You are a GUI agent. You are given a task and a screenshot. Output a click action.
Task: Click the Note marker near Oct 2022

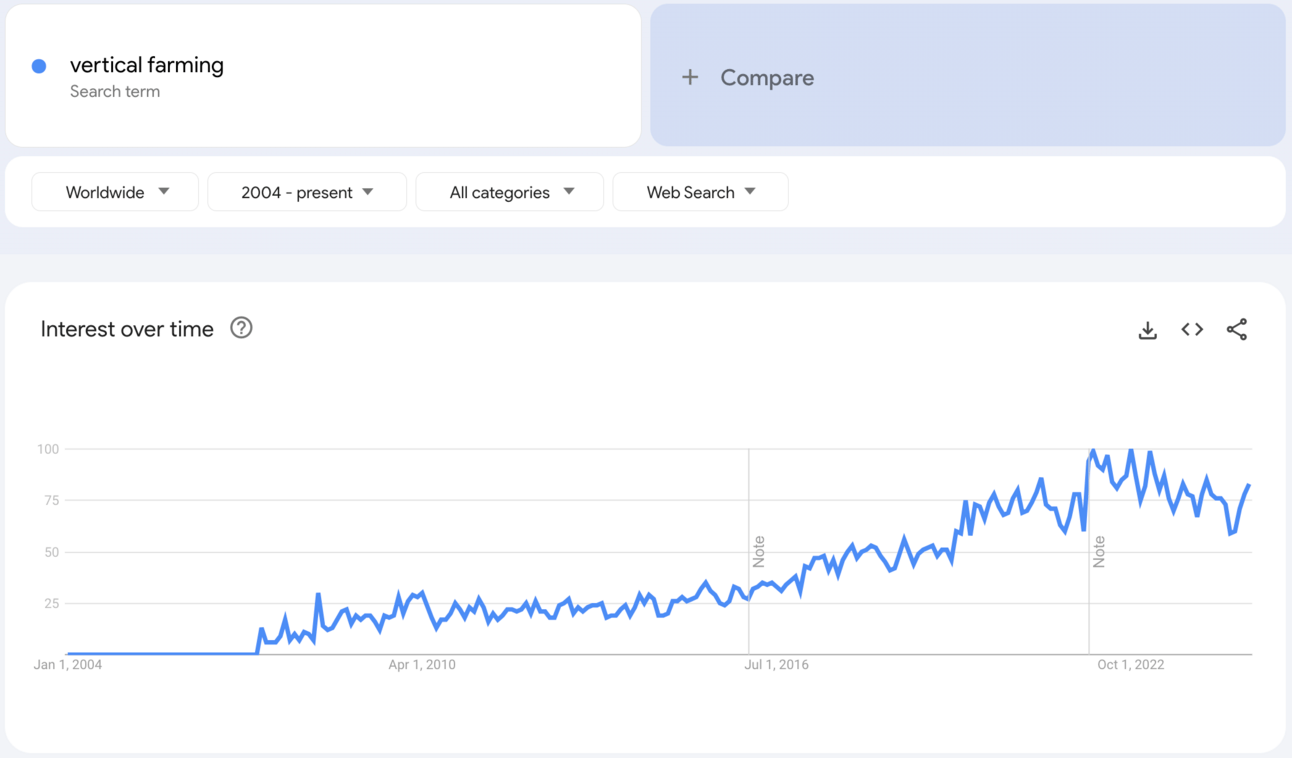pos(1099,551)
